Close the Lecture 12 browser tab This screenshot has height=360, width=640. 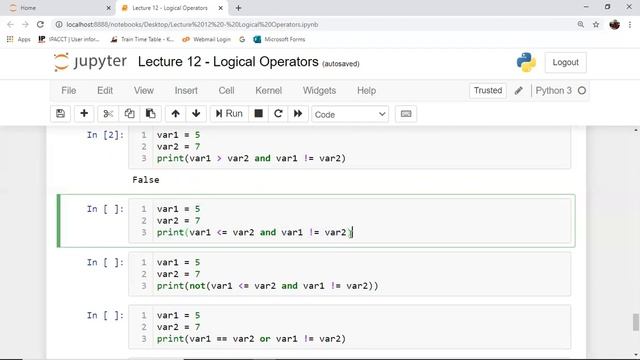(220, 8)
